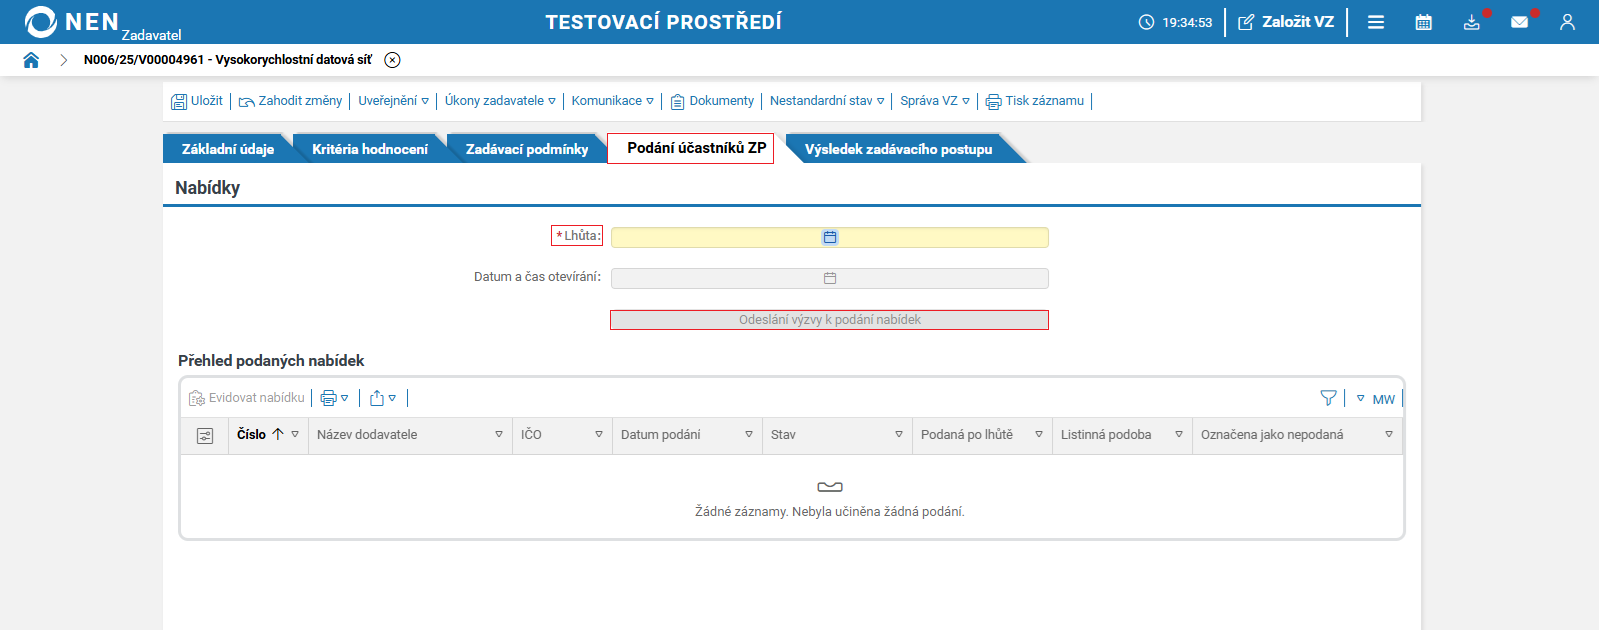Click the Stav column header
This screenshot has width=1599, height=630.
click(x=783, y=435)
